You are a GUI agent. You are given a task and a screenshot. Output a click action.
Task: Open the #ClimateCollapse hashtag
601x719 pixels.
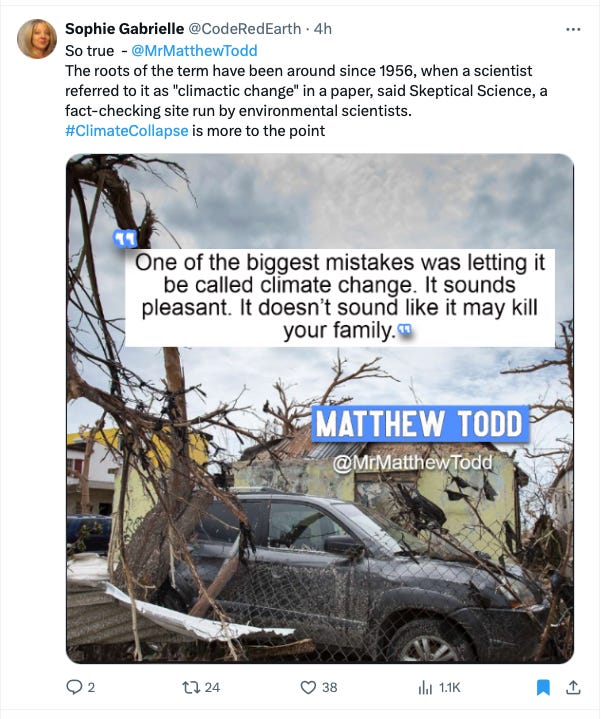pyautogui.click(x=127, y=131)
